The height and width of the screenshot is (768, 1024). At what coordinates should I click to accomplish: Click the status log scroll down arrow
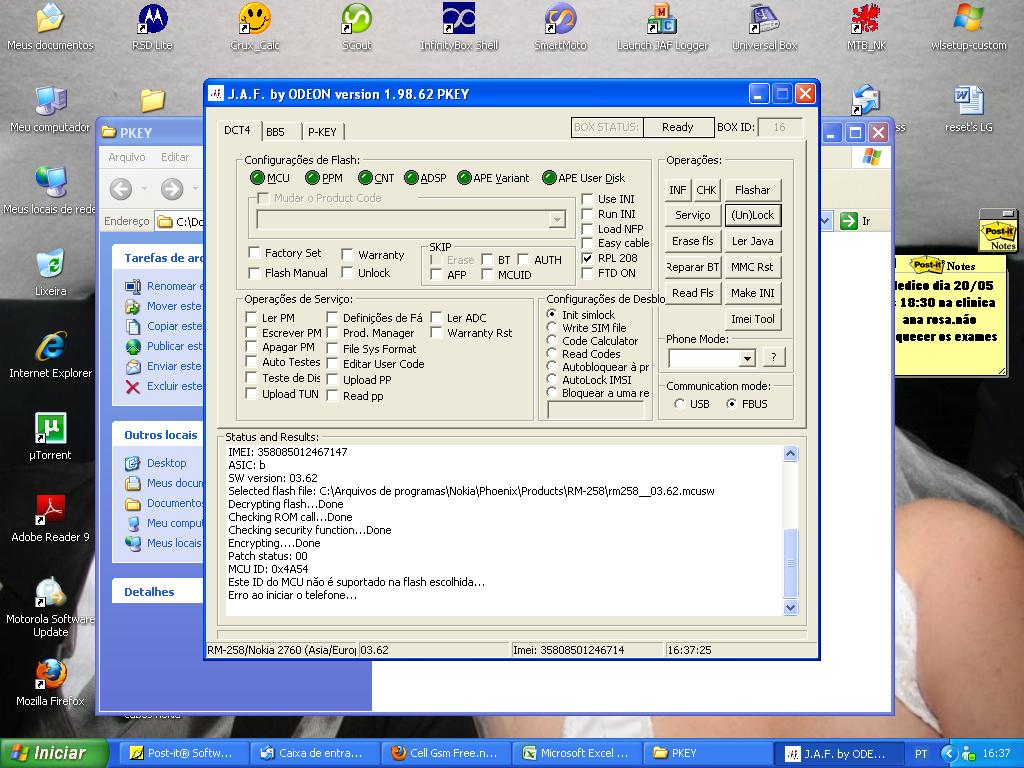tap(790, 607)
